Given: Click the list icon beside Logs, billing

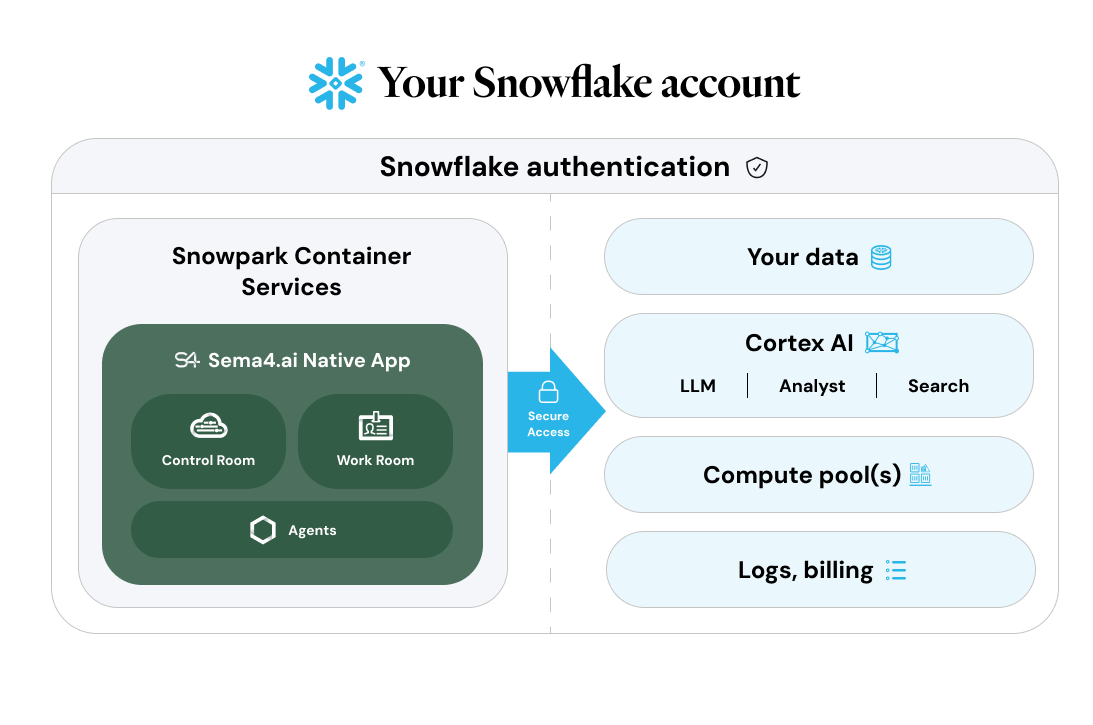Looking at the screenshot, I should pos(896,570).
